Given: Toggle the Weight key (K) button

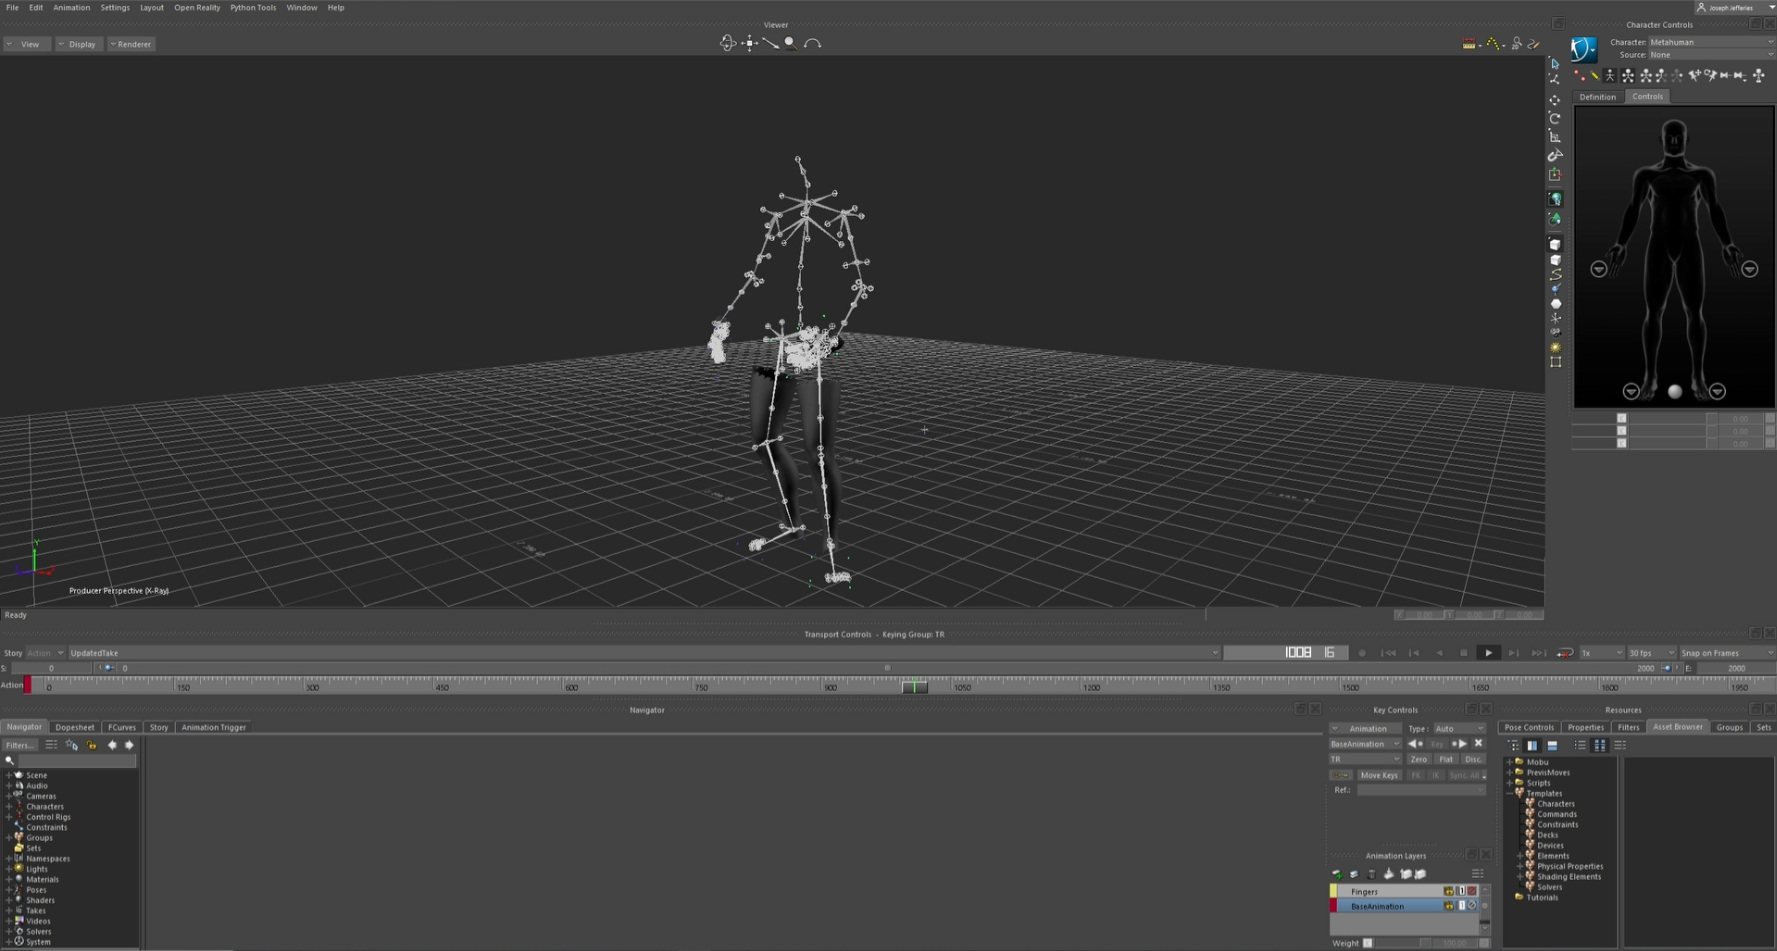Looking at the screenshot, I should (1368, 943).
